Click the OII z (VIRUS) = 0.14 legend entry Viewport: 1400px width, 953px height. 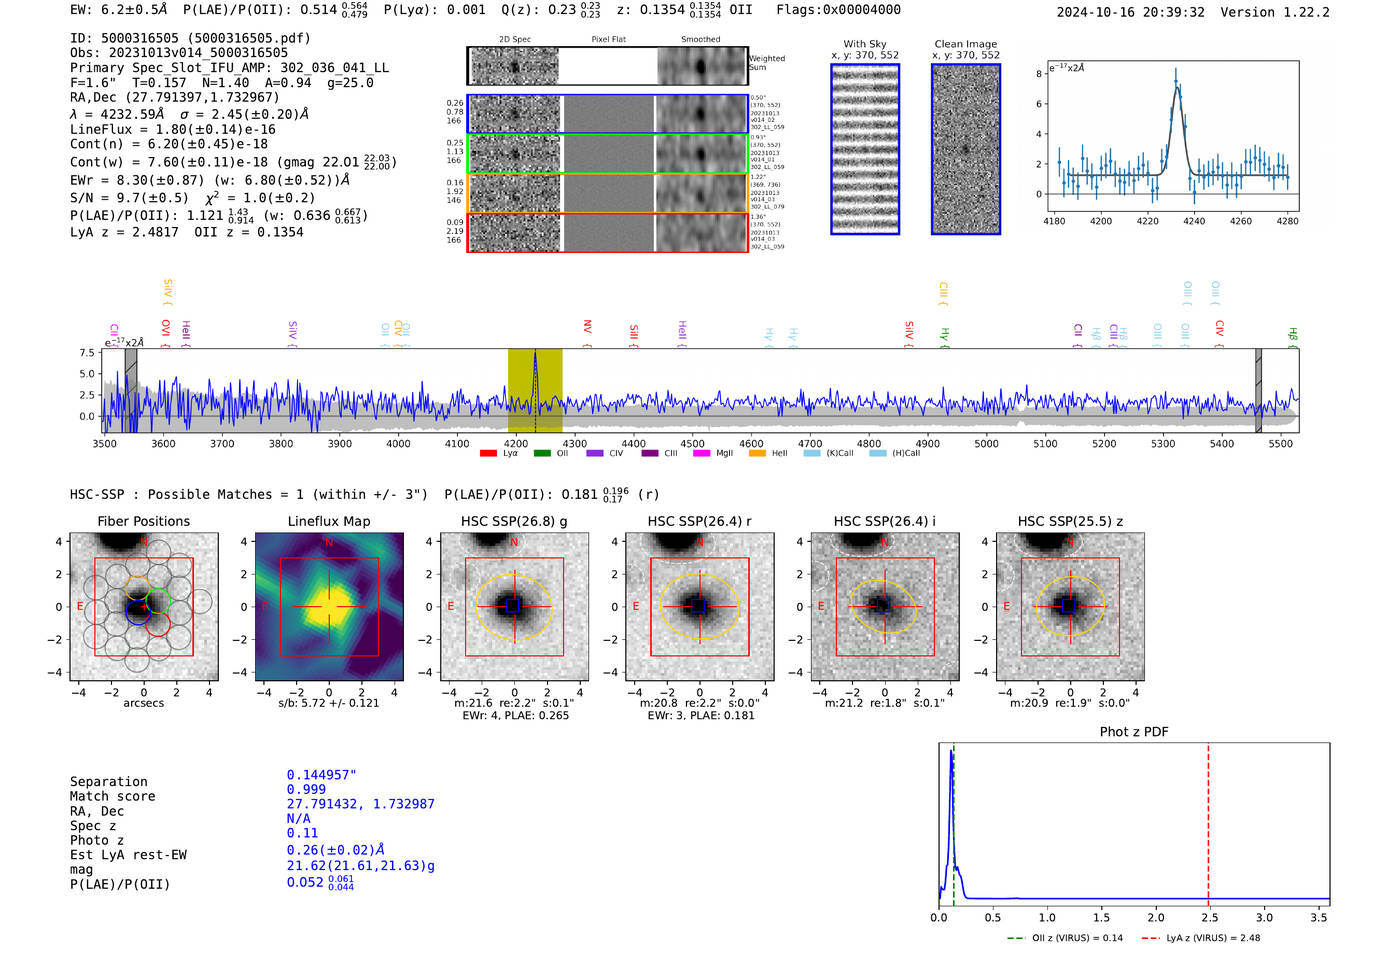(1065, 938)
